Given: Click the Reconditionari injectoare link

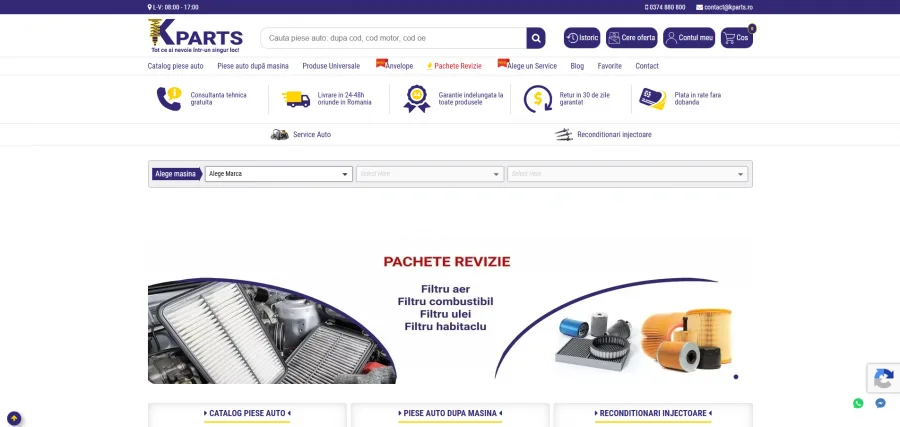Looking at the screenshot, I should tap(614, 135).
